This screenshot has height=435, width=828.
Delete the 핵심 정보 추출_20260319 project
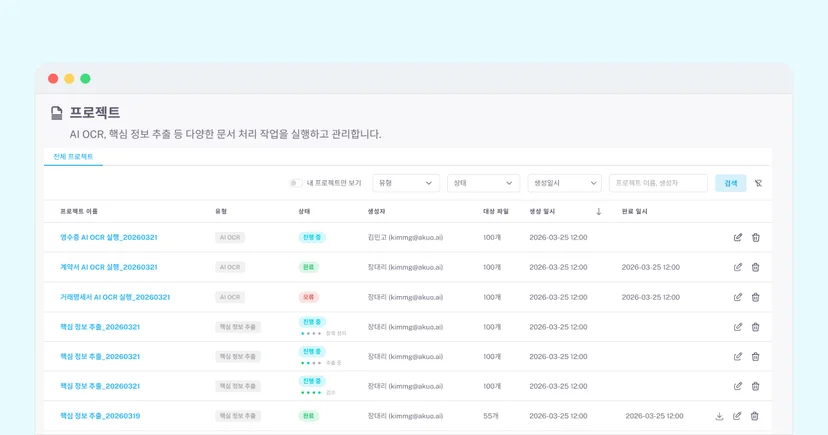(755, 416)
